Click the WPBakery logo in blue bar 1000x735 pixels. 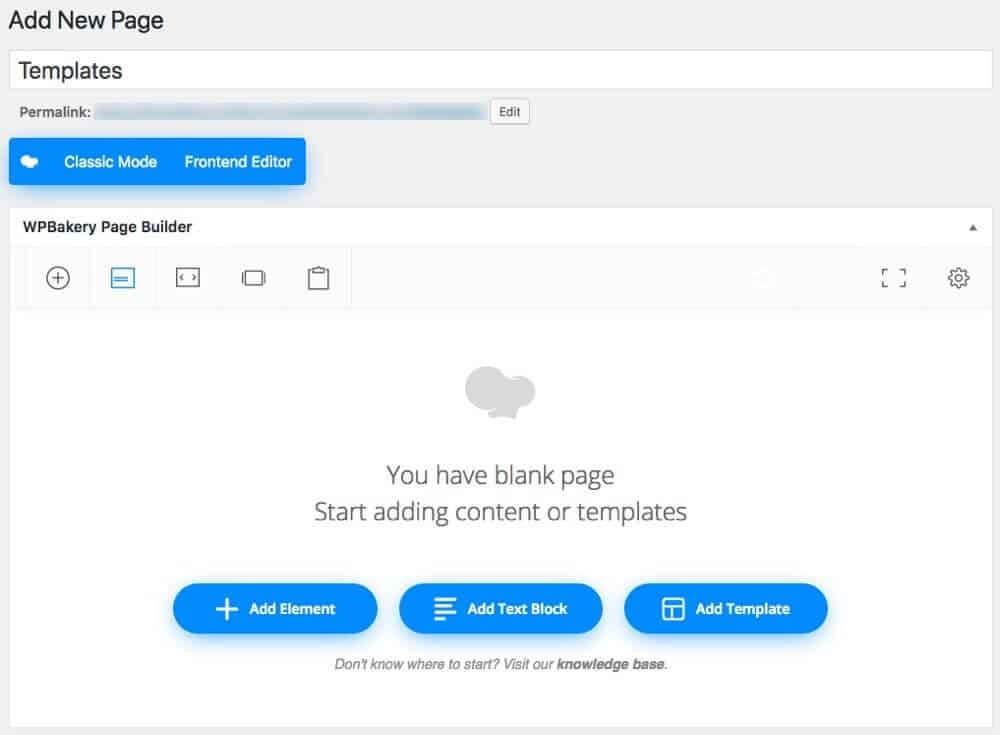[x=29, y=161]
